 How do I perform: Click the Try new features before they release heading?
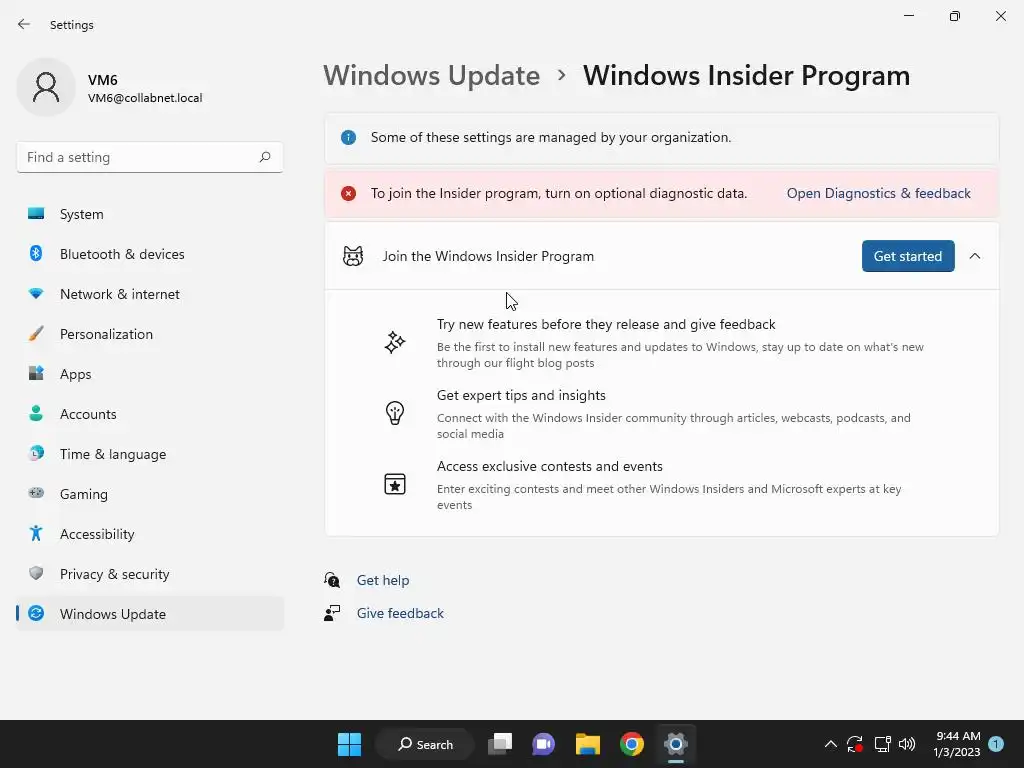click(606, 325)
